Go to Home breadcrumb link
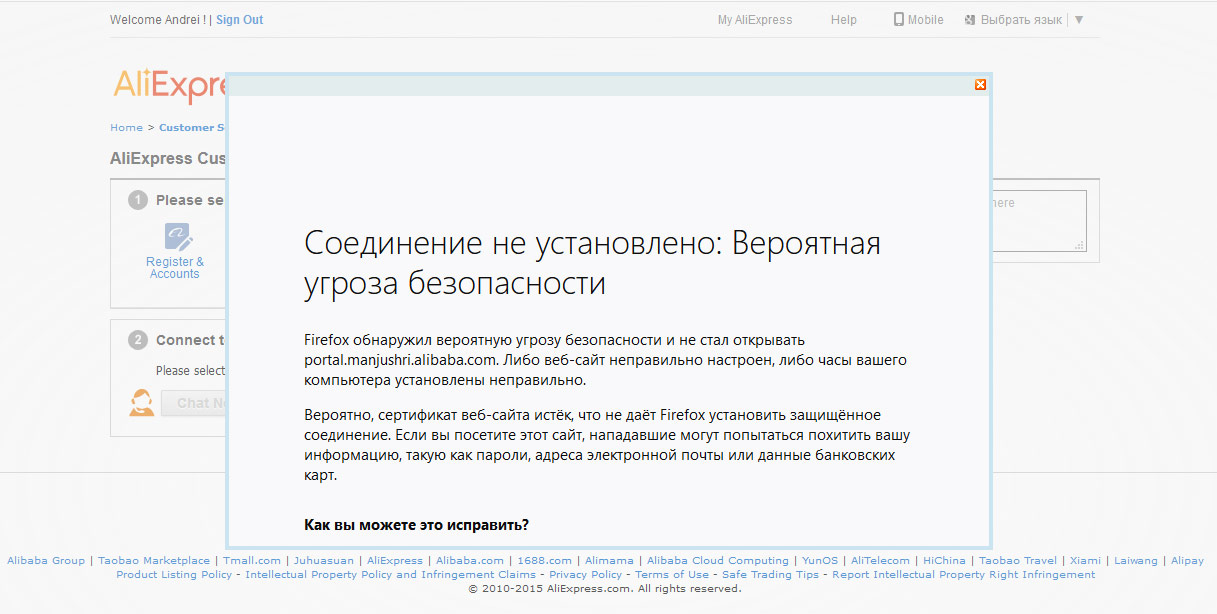Viewport: 1217px width, 614px height. pyautogui.click(x=126, y=128)
